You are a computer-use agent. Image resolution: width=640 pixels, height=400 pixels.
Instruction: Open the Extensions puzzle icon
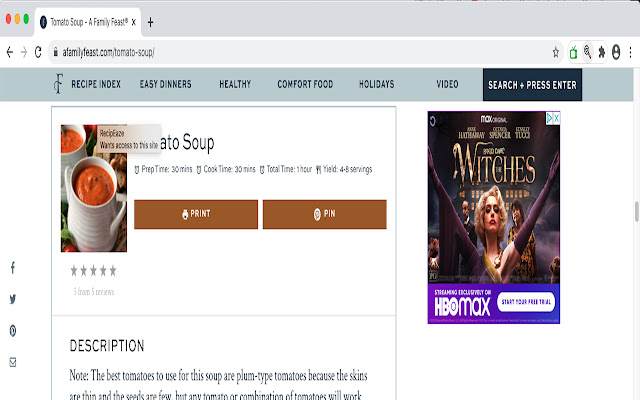click(602, 52)
